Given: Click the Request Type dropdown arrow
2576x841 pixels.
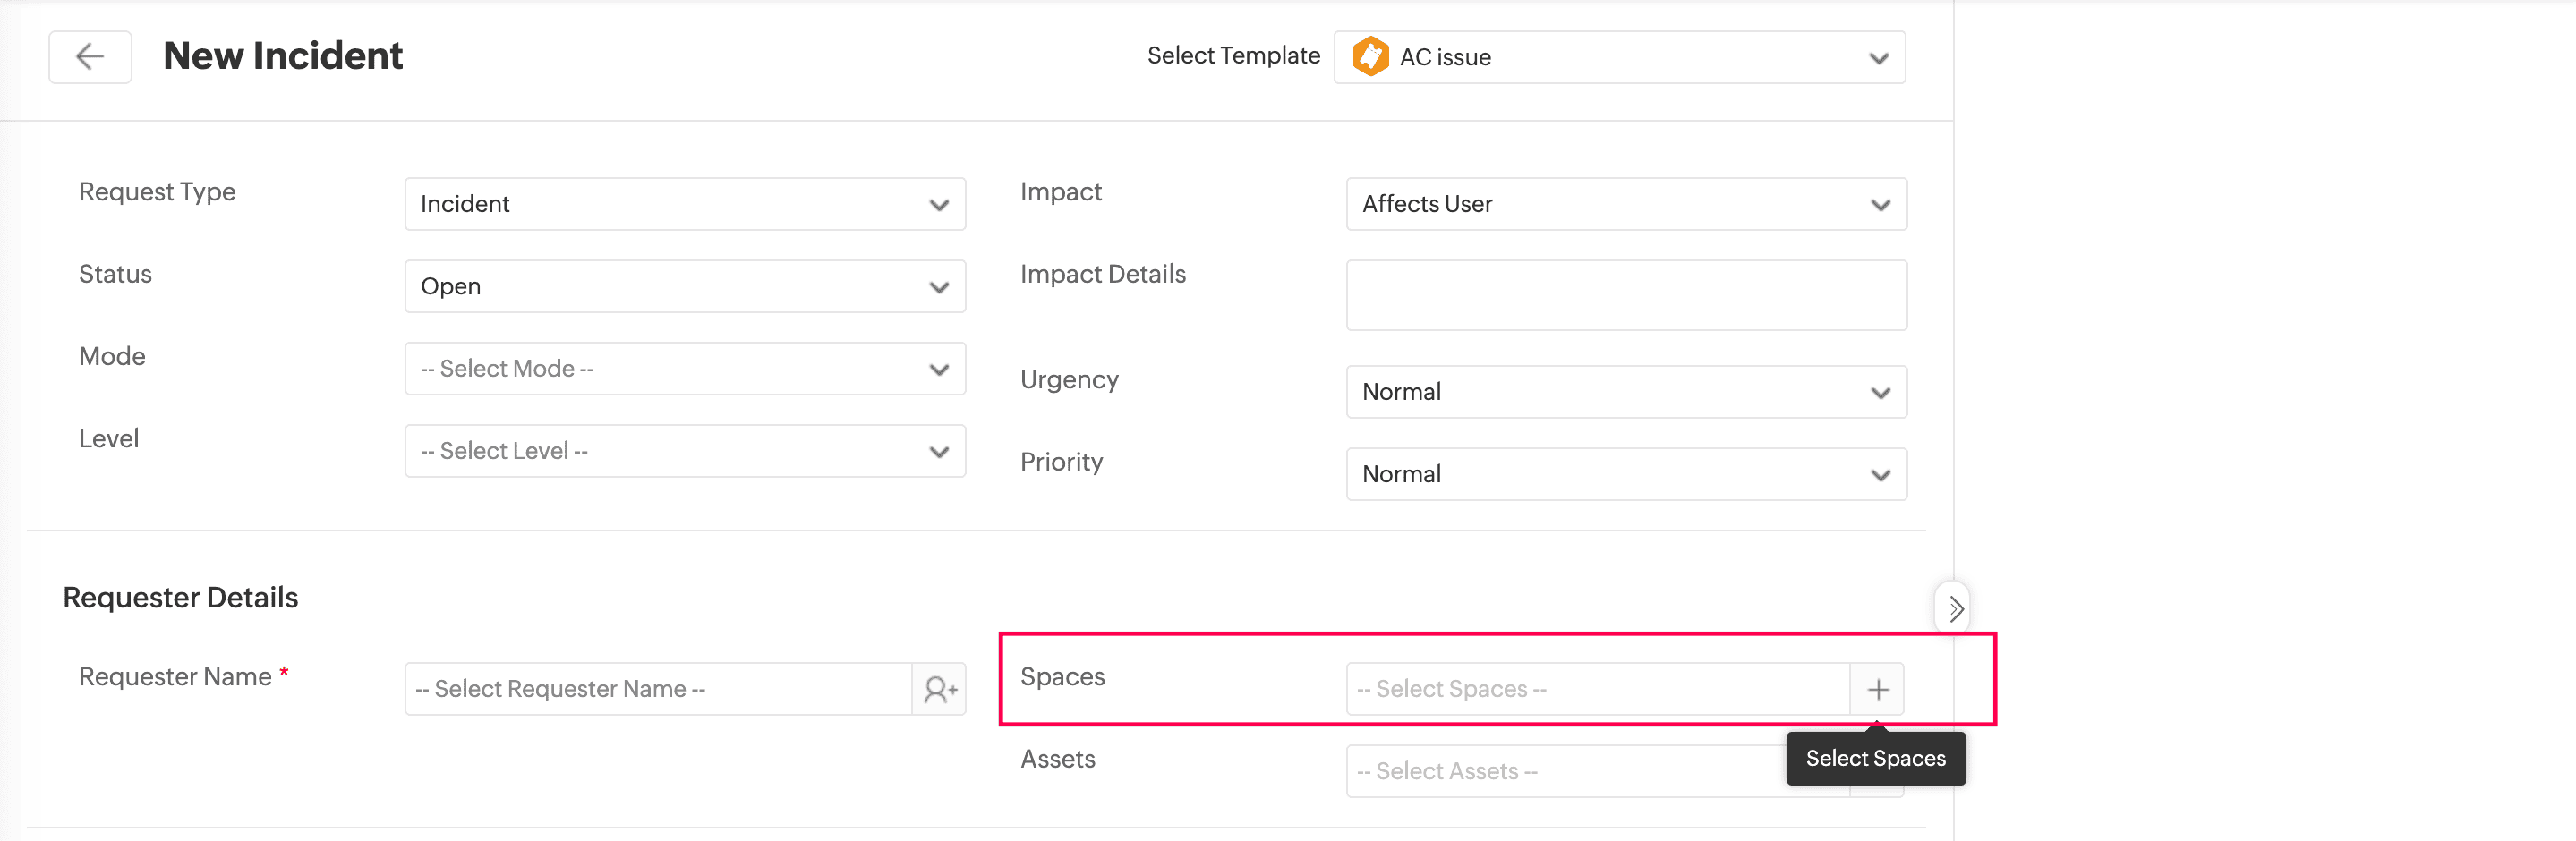Looking at the screenshot, I should coord(938,205).
